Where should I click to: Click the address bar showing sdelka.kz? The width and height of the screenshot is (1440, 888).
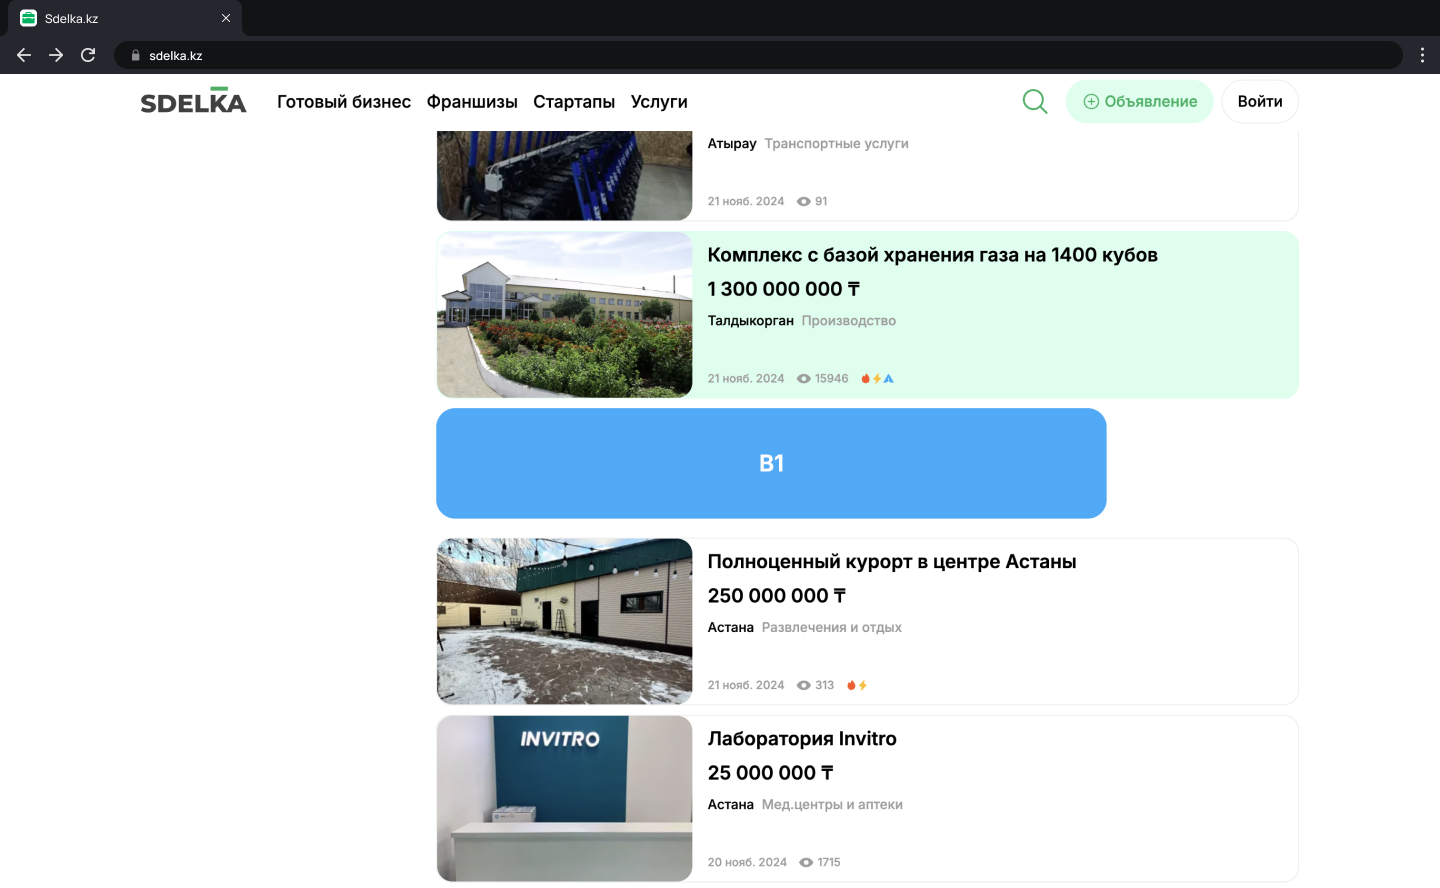[700, 56]
